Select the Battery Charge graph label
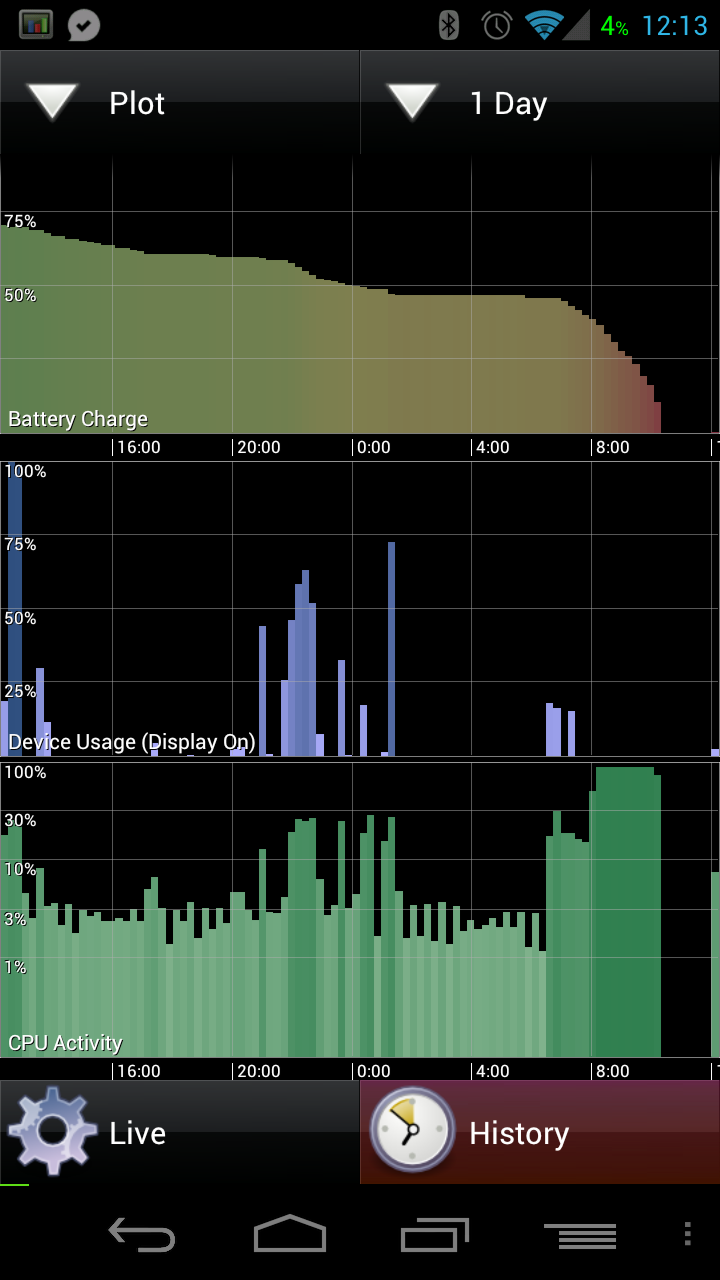 (x=78, y=419)
